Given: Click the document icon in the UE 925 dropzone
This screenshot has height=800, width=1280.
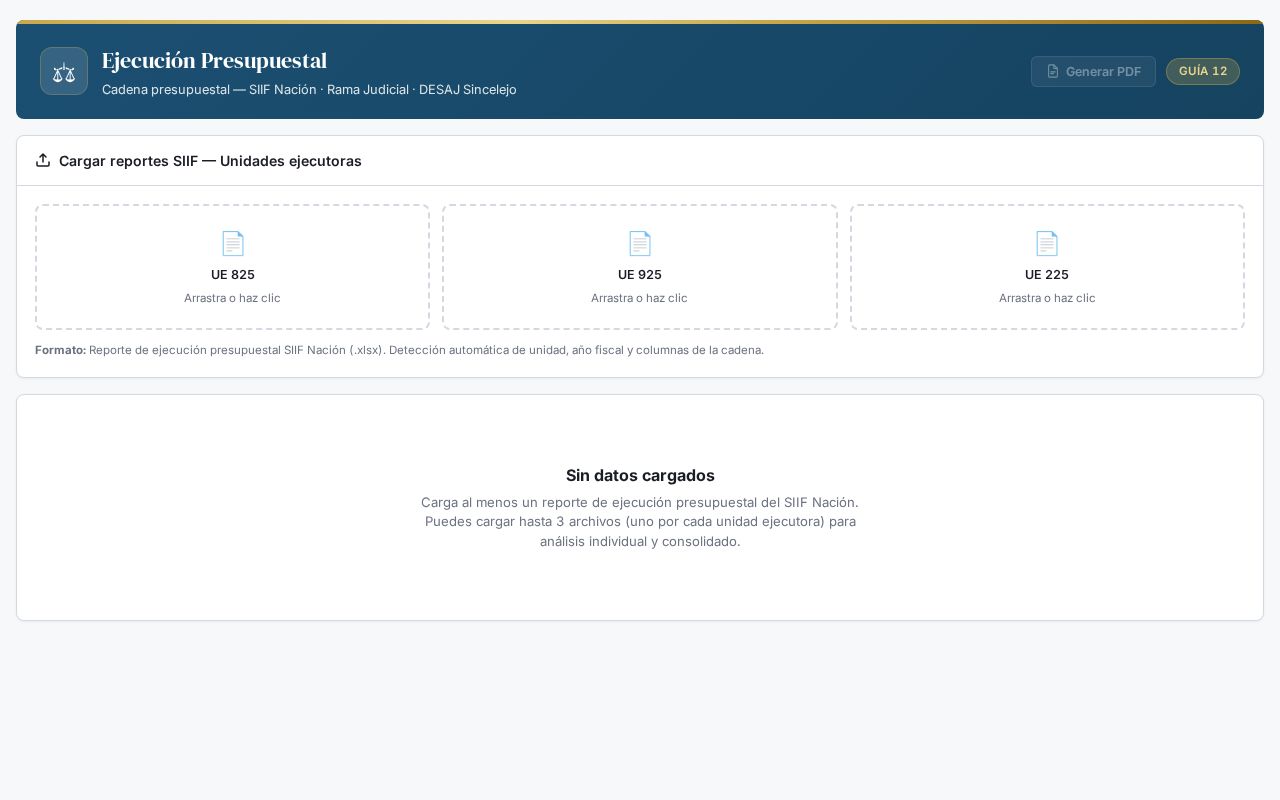Looking at the screenshot, I should pos(640,243).
